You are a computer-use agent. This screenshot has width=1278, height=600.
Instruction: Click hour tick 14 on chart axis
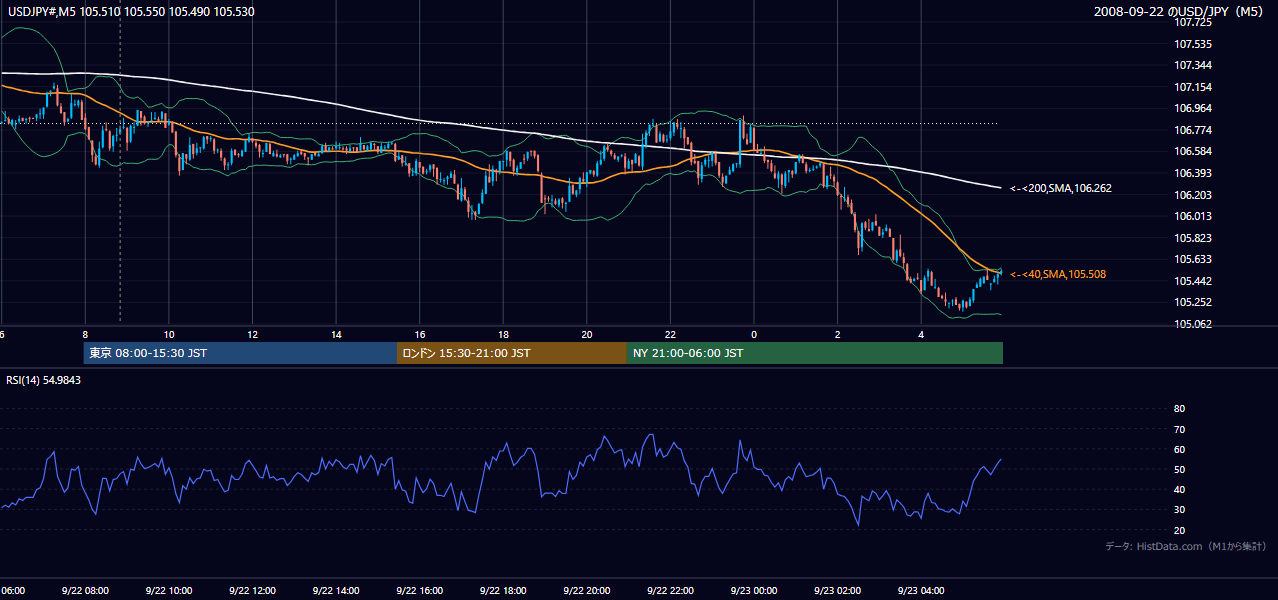336,334
